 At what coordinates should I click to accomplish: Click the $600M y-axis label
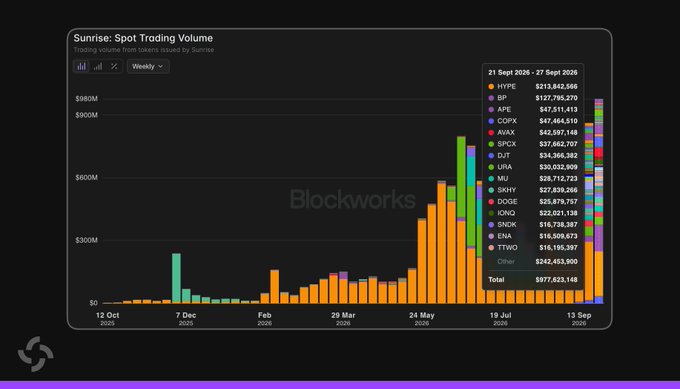click(86, 178)
